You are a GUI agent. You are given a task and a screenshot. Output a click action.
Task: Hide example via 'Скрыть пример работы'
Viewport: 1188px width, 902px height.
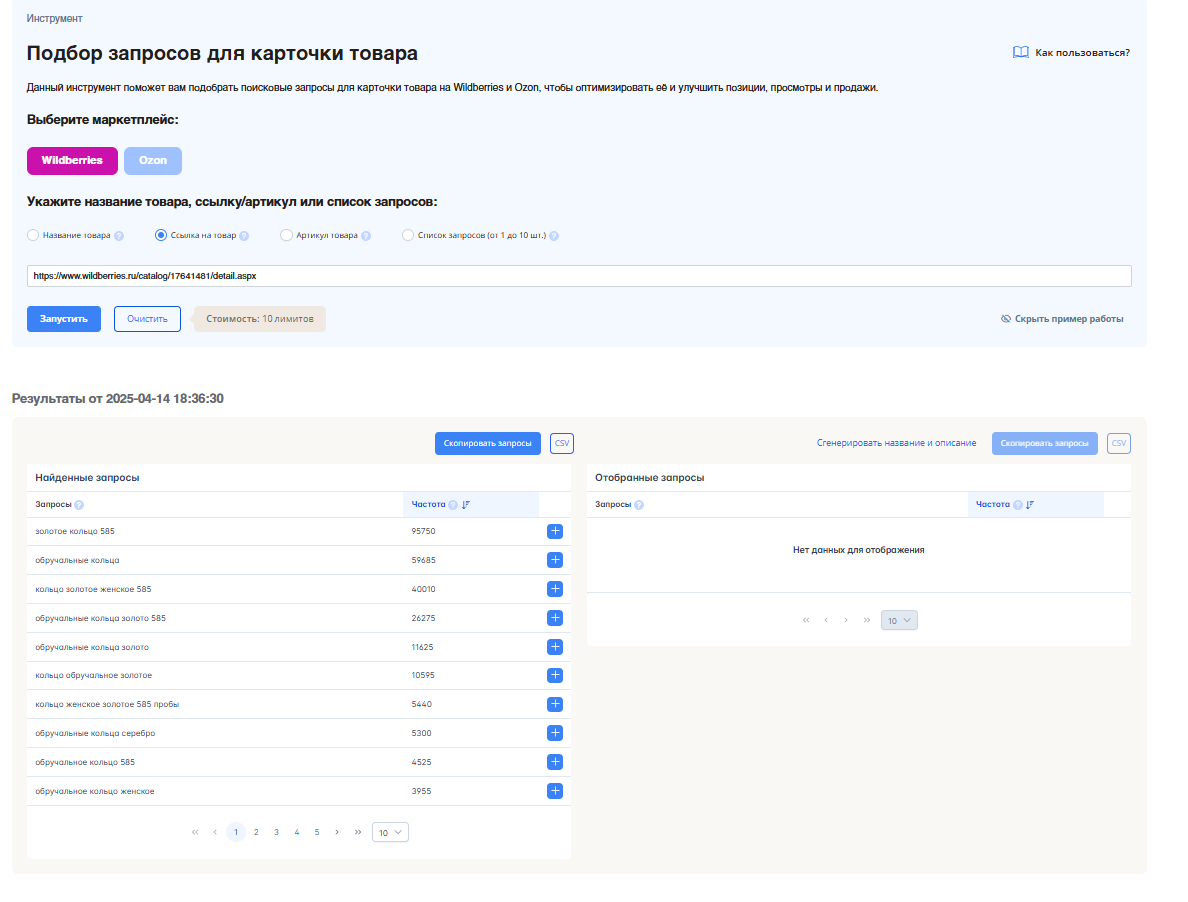(1061, 319)
